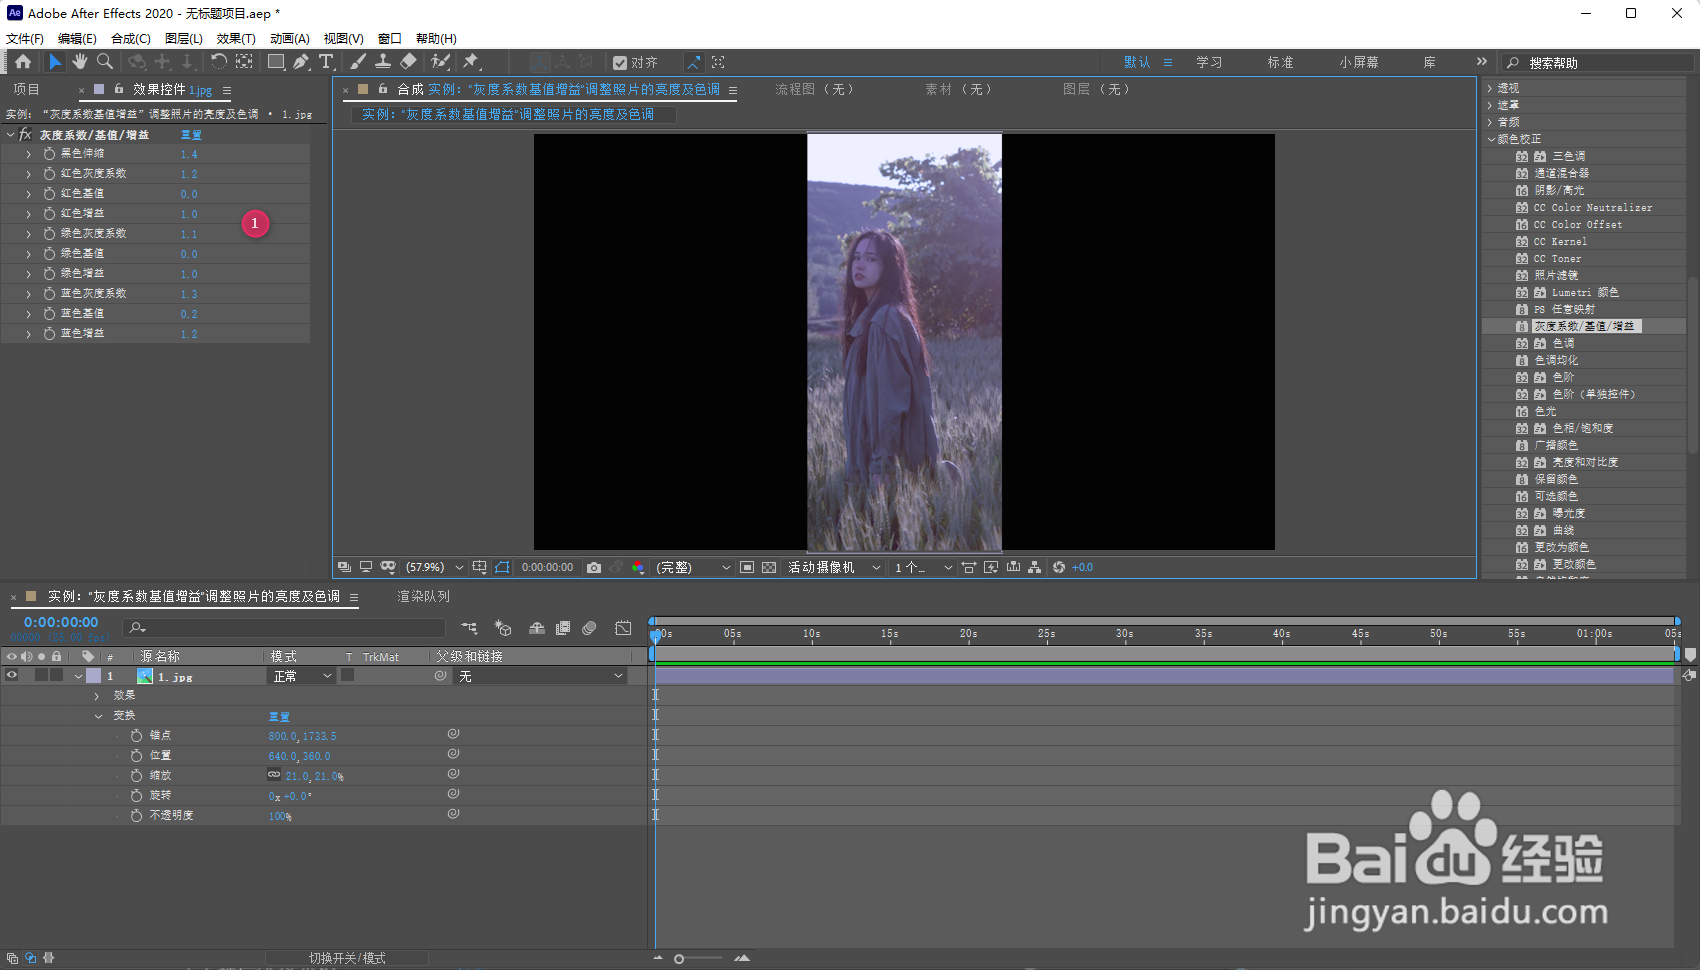The image size is (1700, 970).
Task: Toggle the motion blur icon in timeline
Action: 589,628
